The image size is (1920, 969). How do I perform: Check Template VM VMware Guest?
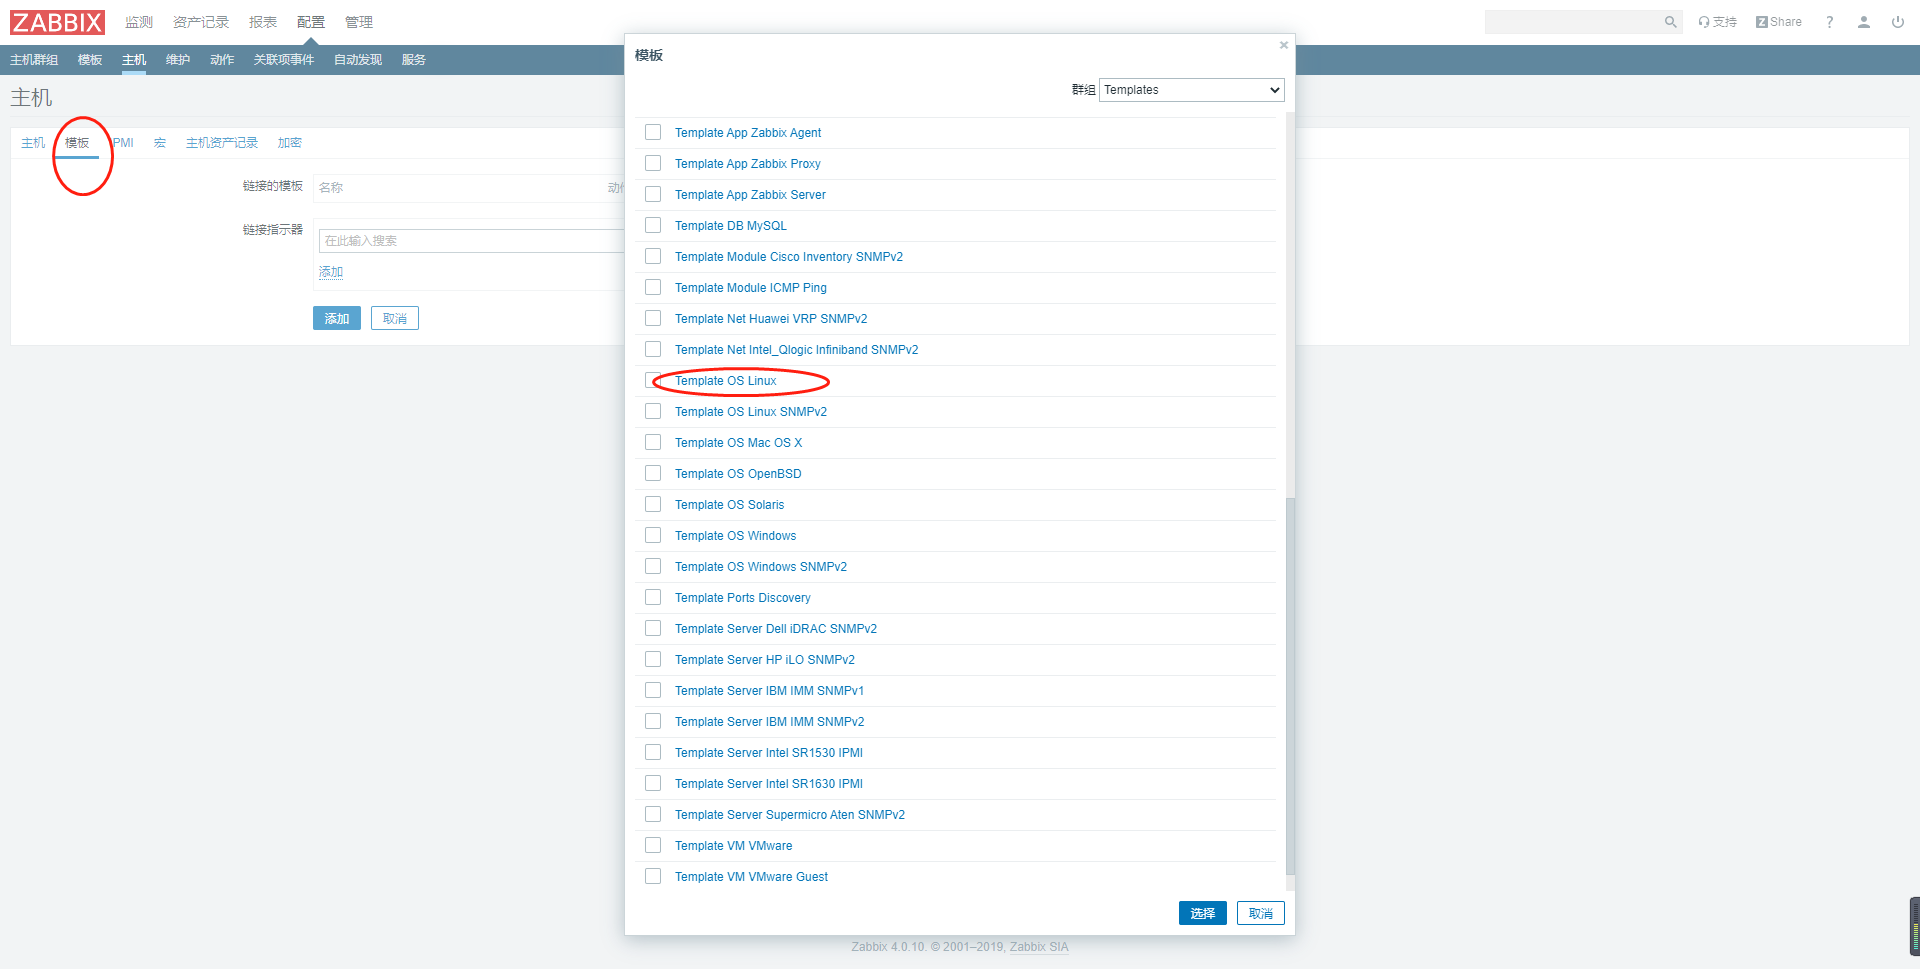click(x=653, y=876)
